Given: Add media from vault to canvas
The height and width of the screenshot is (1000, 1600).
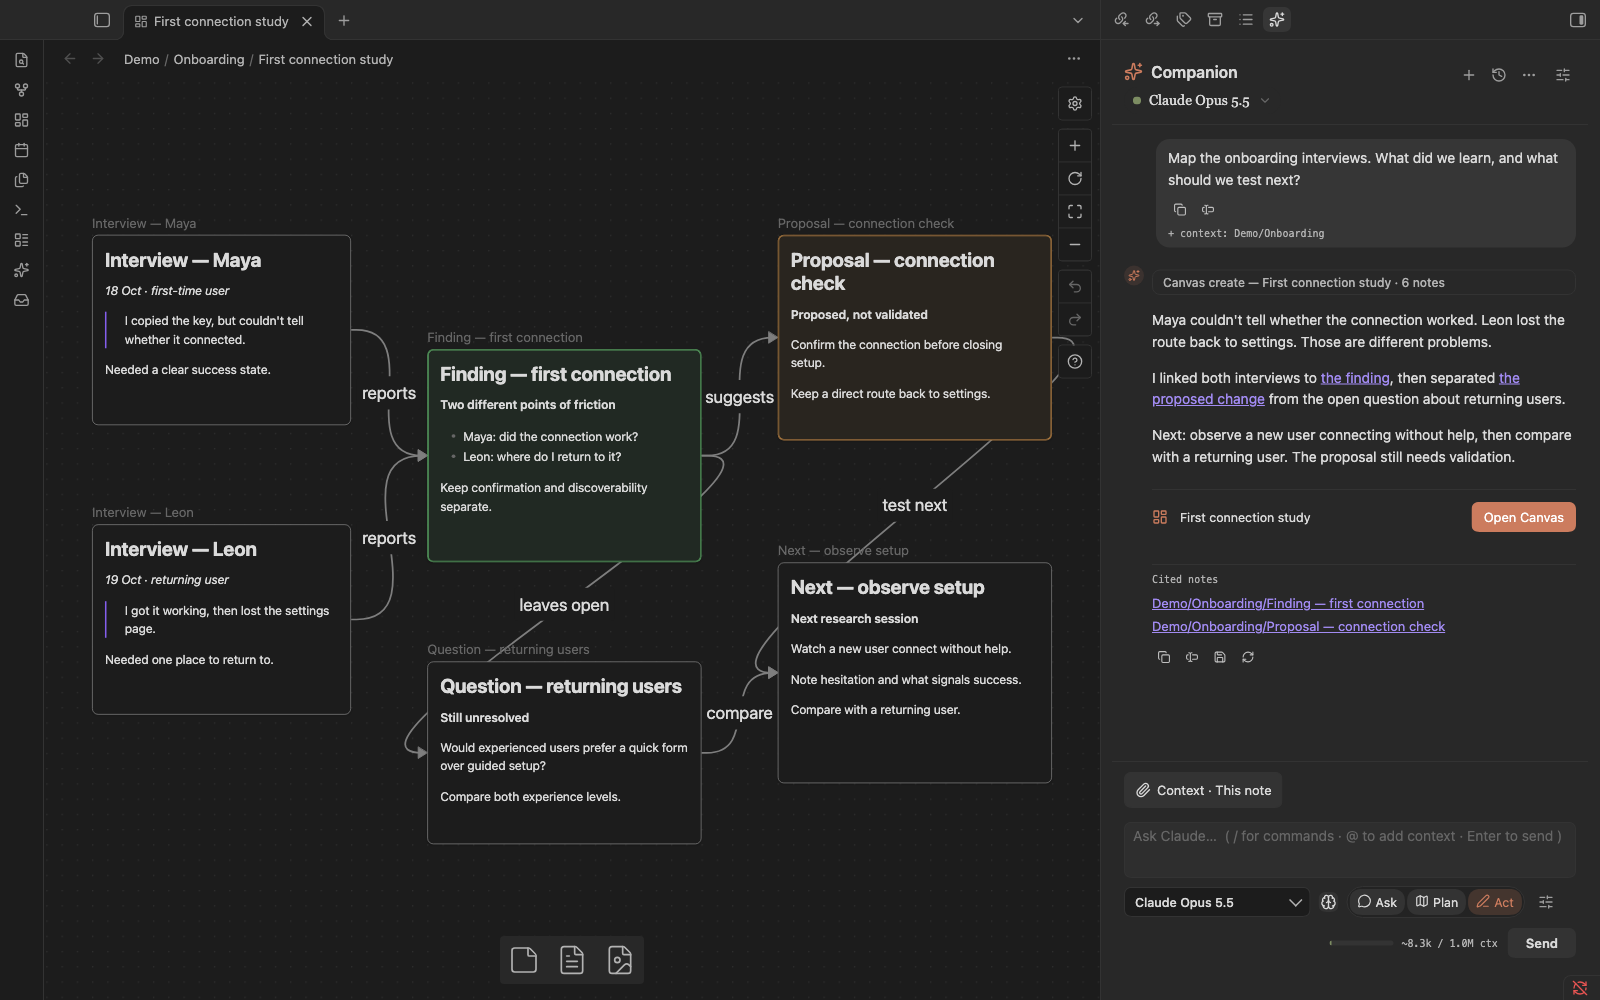Looking at the screenshot, I should coord(620,960).
